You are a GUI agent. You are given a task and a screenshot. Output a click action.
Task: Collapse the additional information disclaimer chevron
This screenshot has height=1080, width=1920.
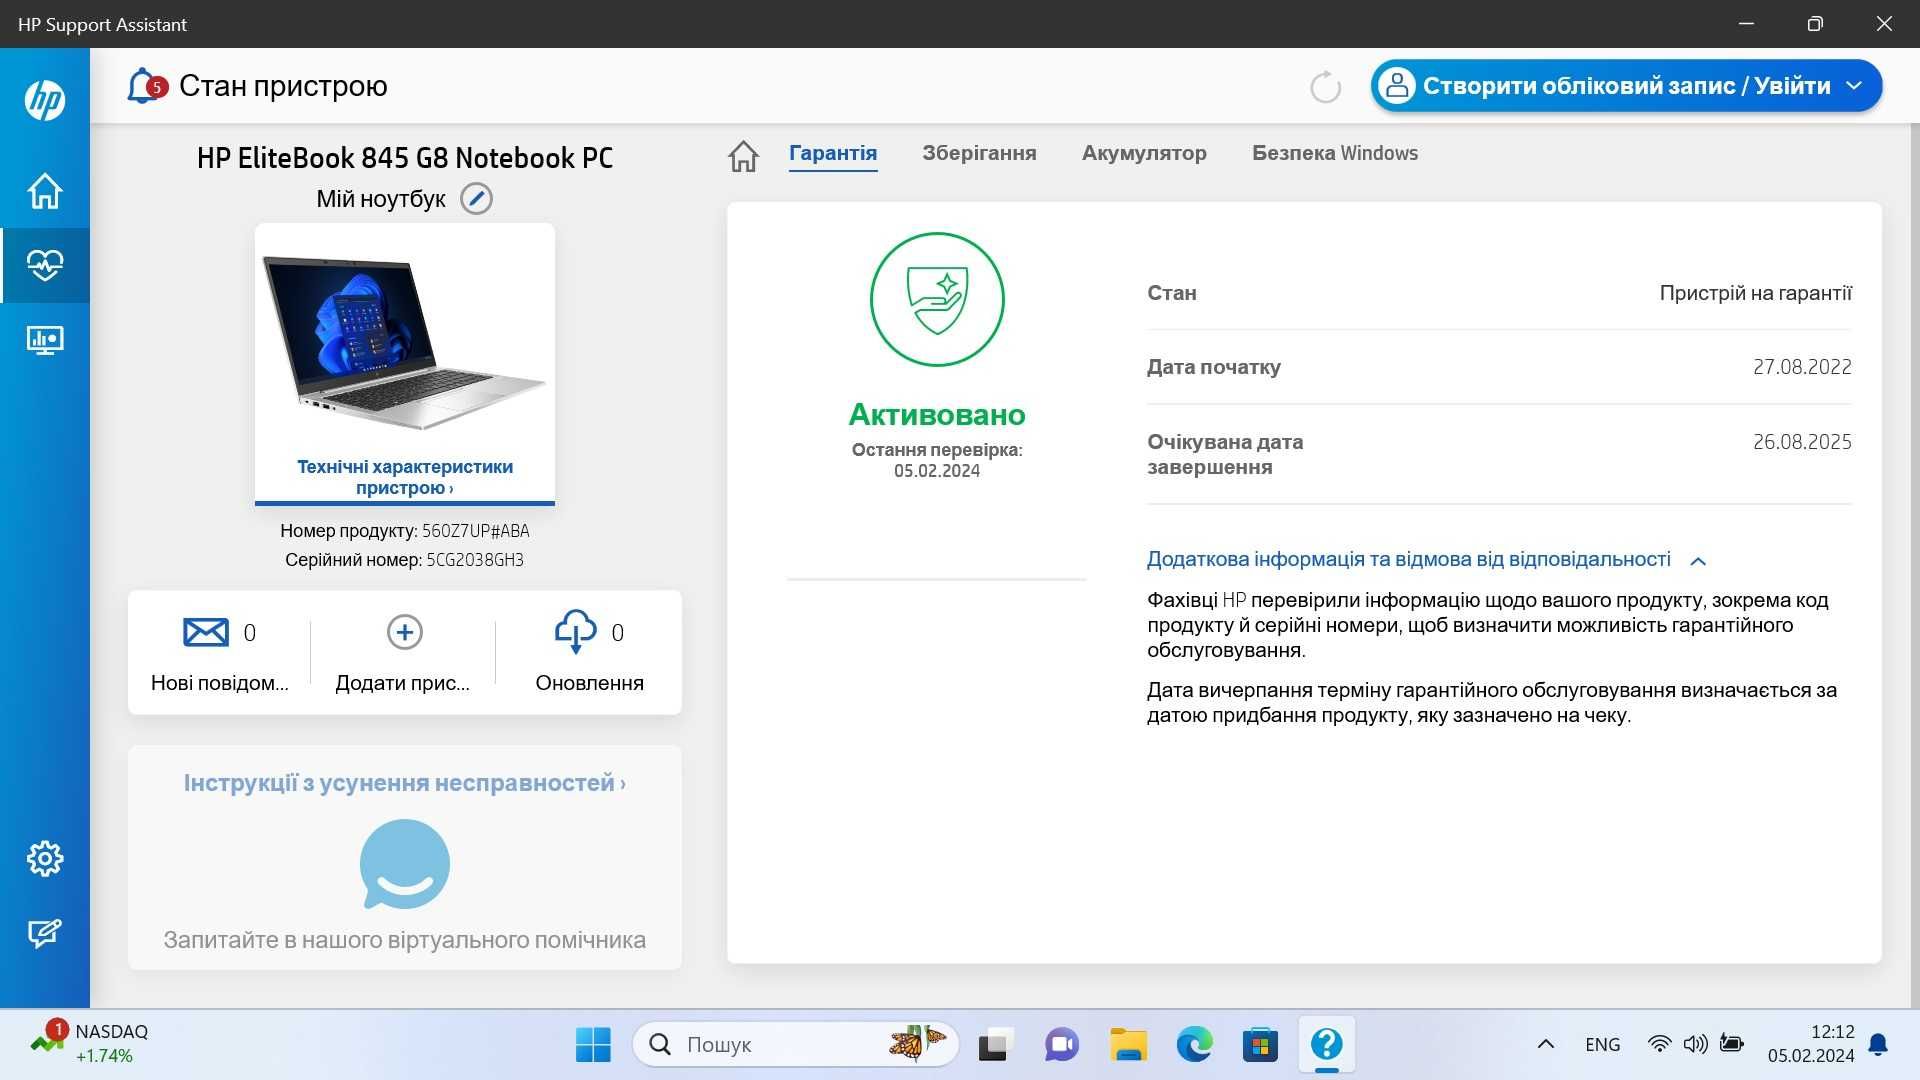pyautogui.click(x=1698, y=561)
